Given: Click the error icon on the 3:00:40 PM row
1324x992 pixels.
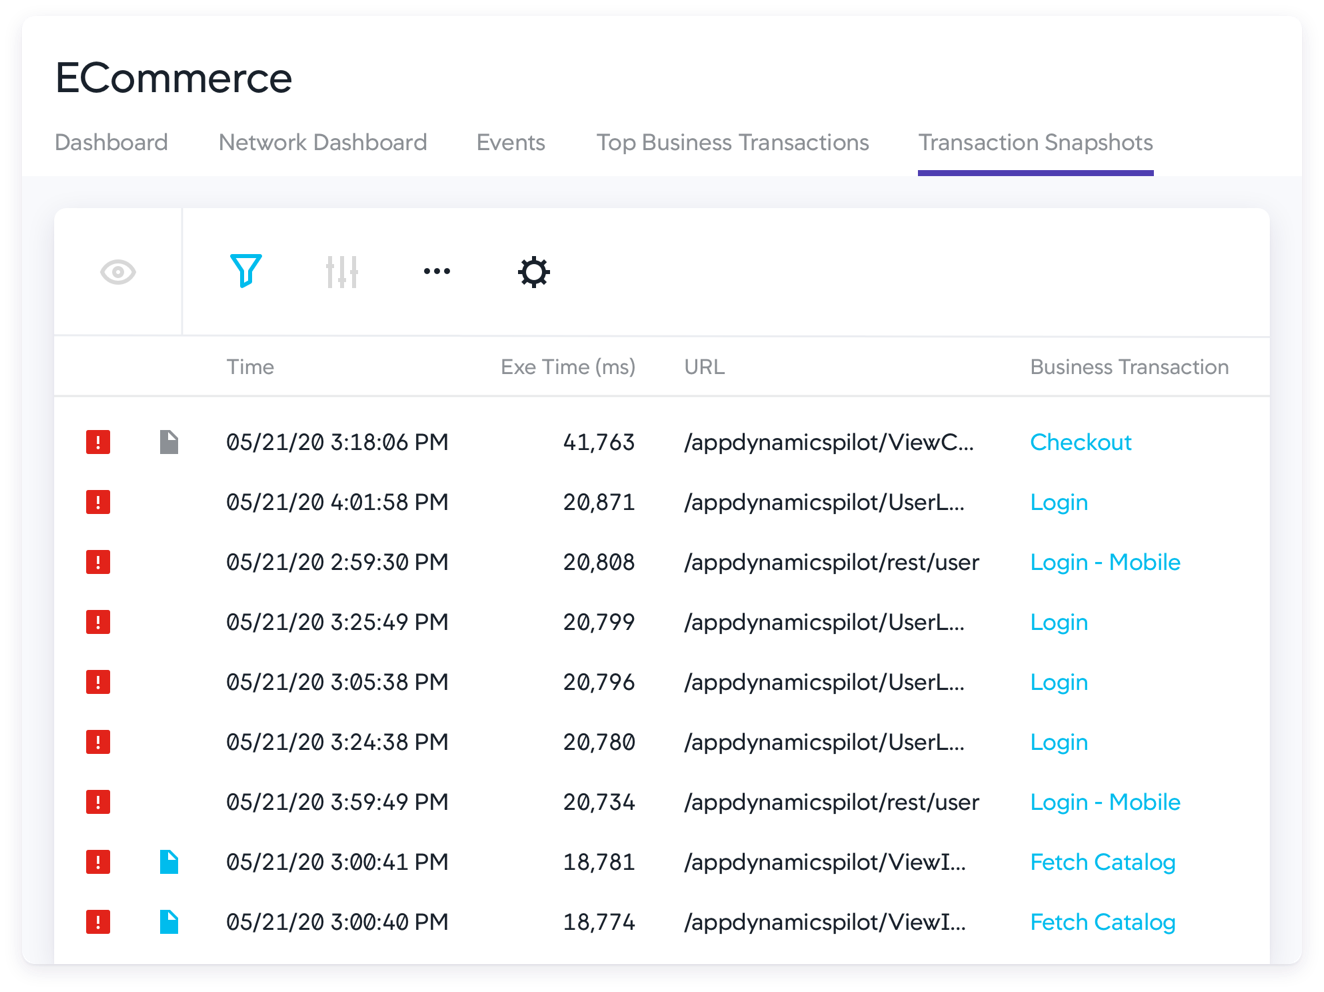Looking at the screenshot, I should 98,922.
